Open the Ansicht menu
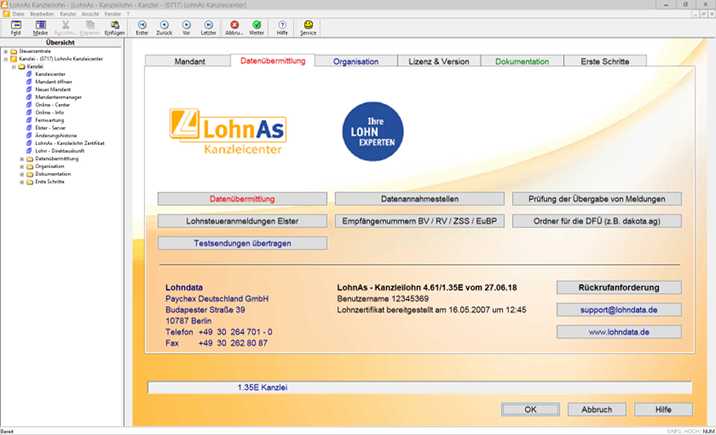The width and height of the screenshot is (716, 435). click(x=90, y=14)
